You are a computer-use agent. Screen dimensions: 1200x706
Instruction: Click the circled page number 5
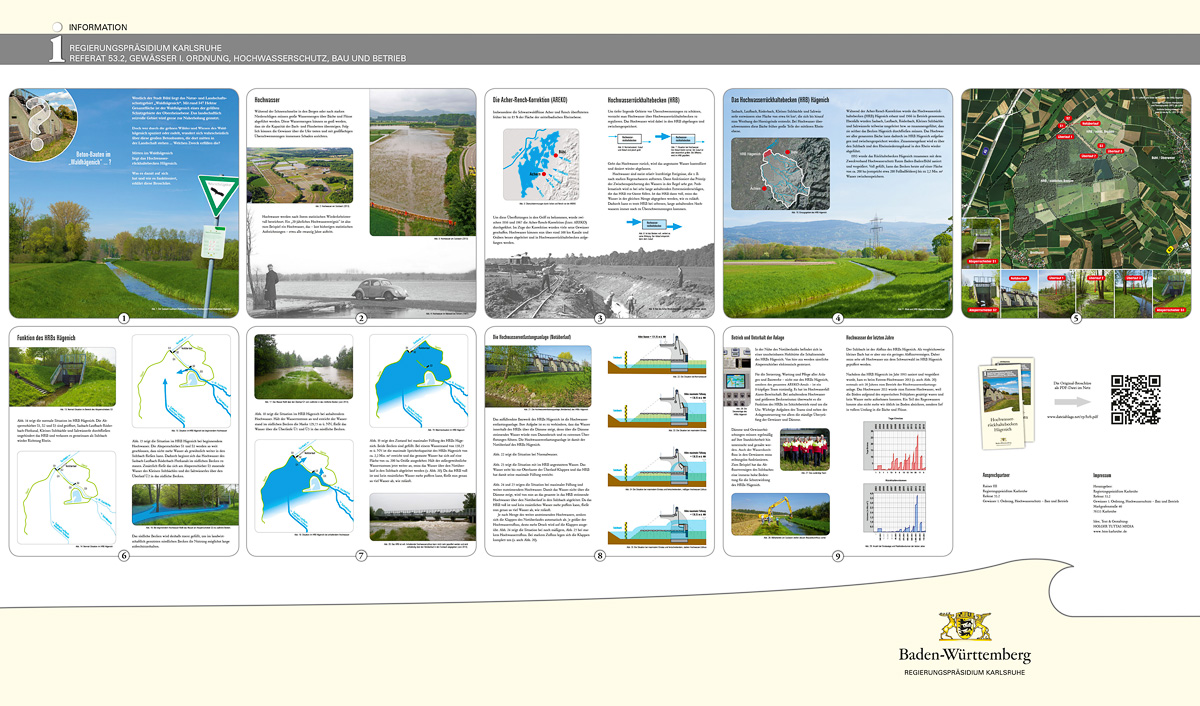pyautogui.click(x=1075, y=318)
